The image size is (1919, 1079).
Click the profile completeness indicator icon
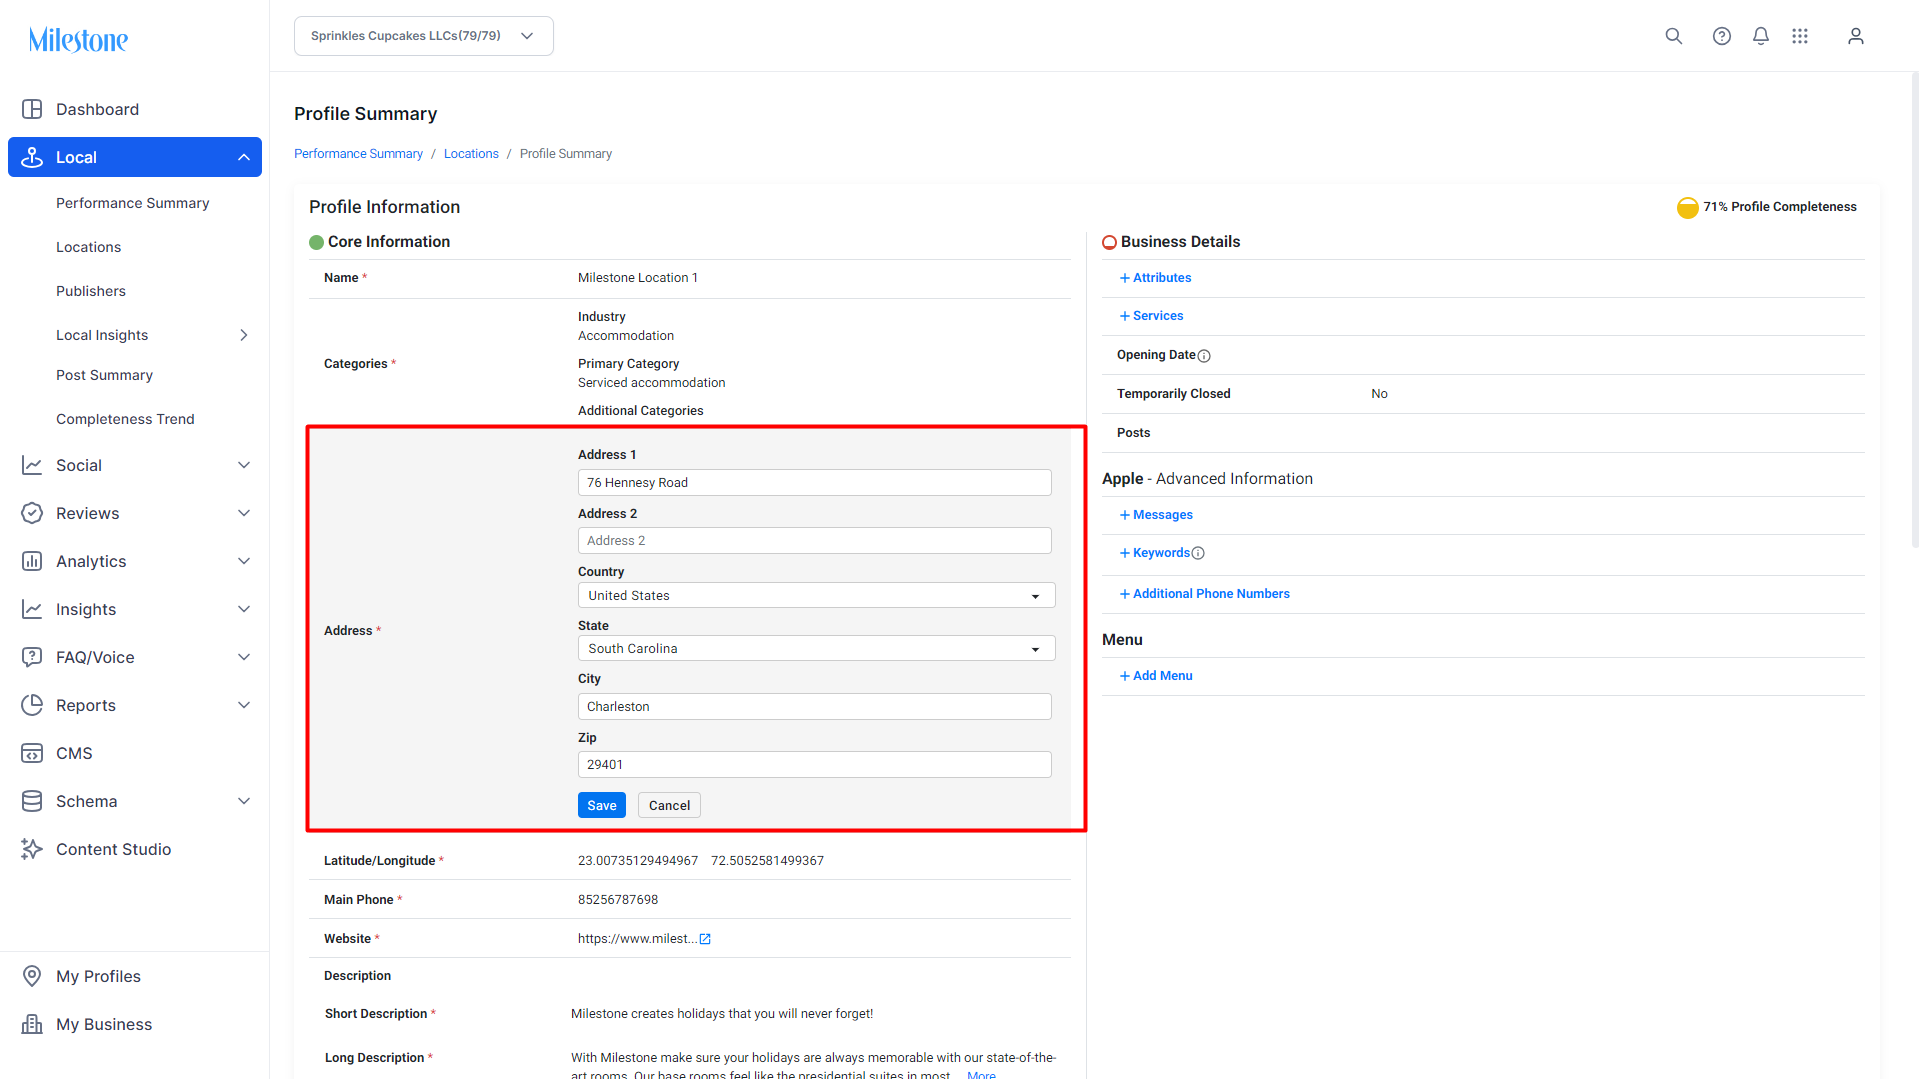point(1687,207)
